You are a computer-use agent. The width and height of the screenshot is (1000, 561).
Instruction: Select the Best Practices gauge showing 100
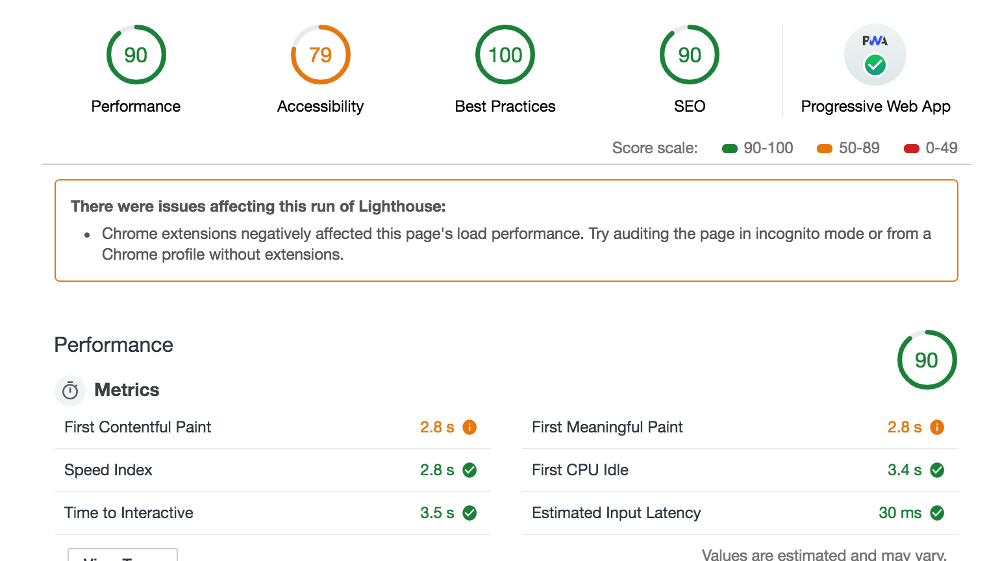click(505, 55)
